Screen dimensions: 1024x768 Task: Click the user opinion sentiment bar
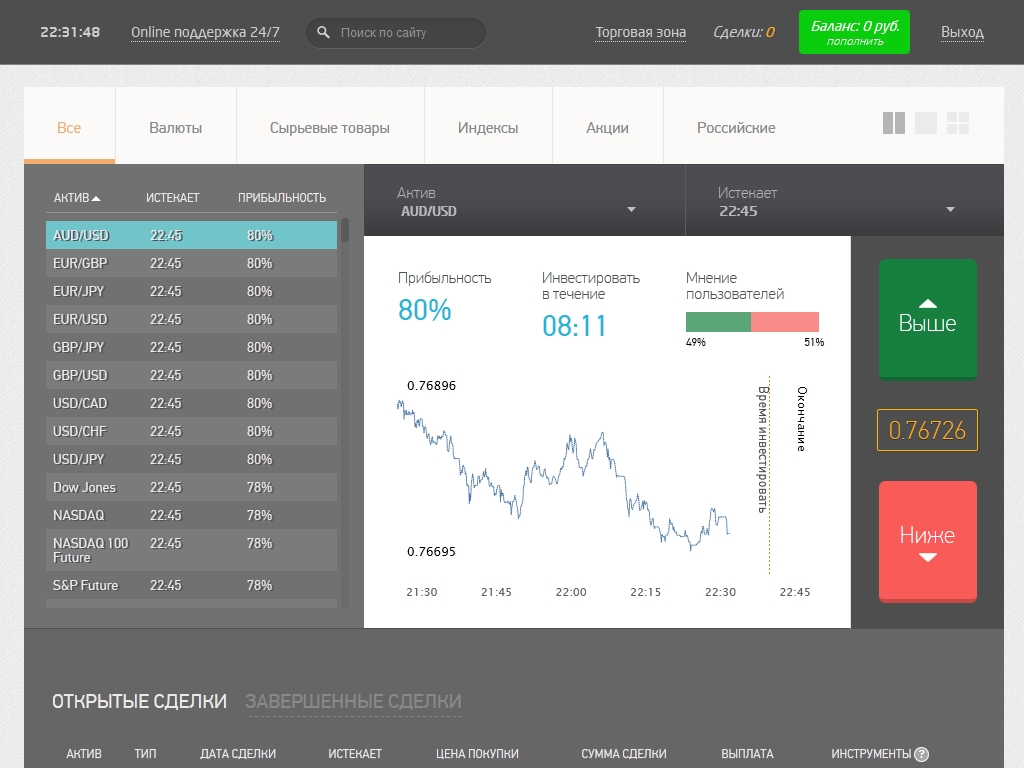coord(752,322)
